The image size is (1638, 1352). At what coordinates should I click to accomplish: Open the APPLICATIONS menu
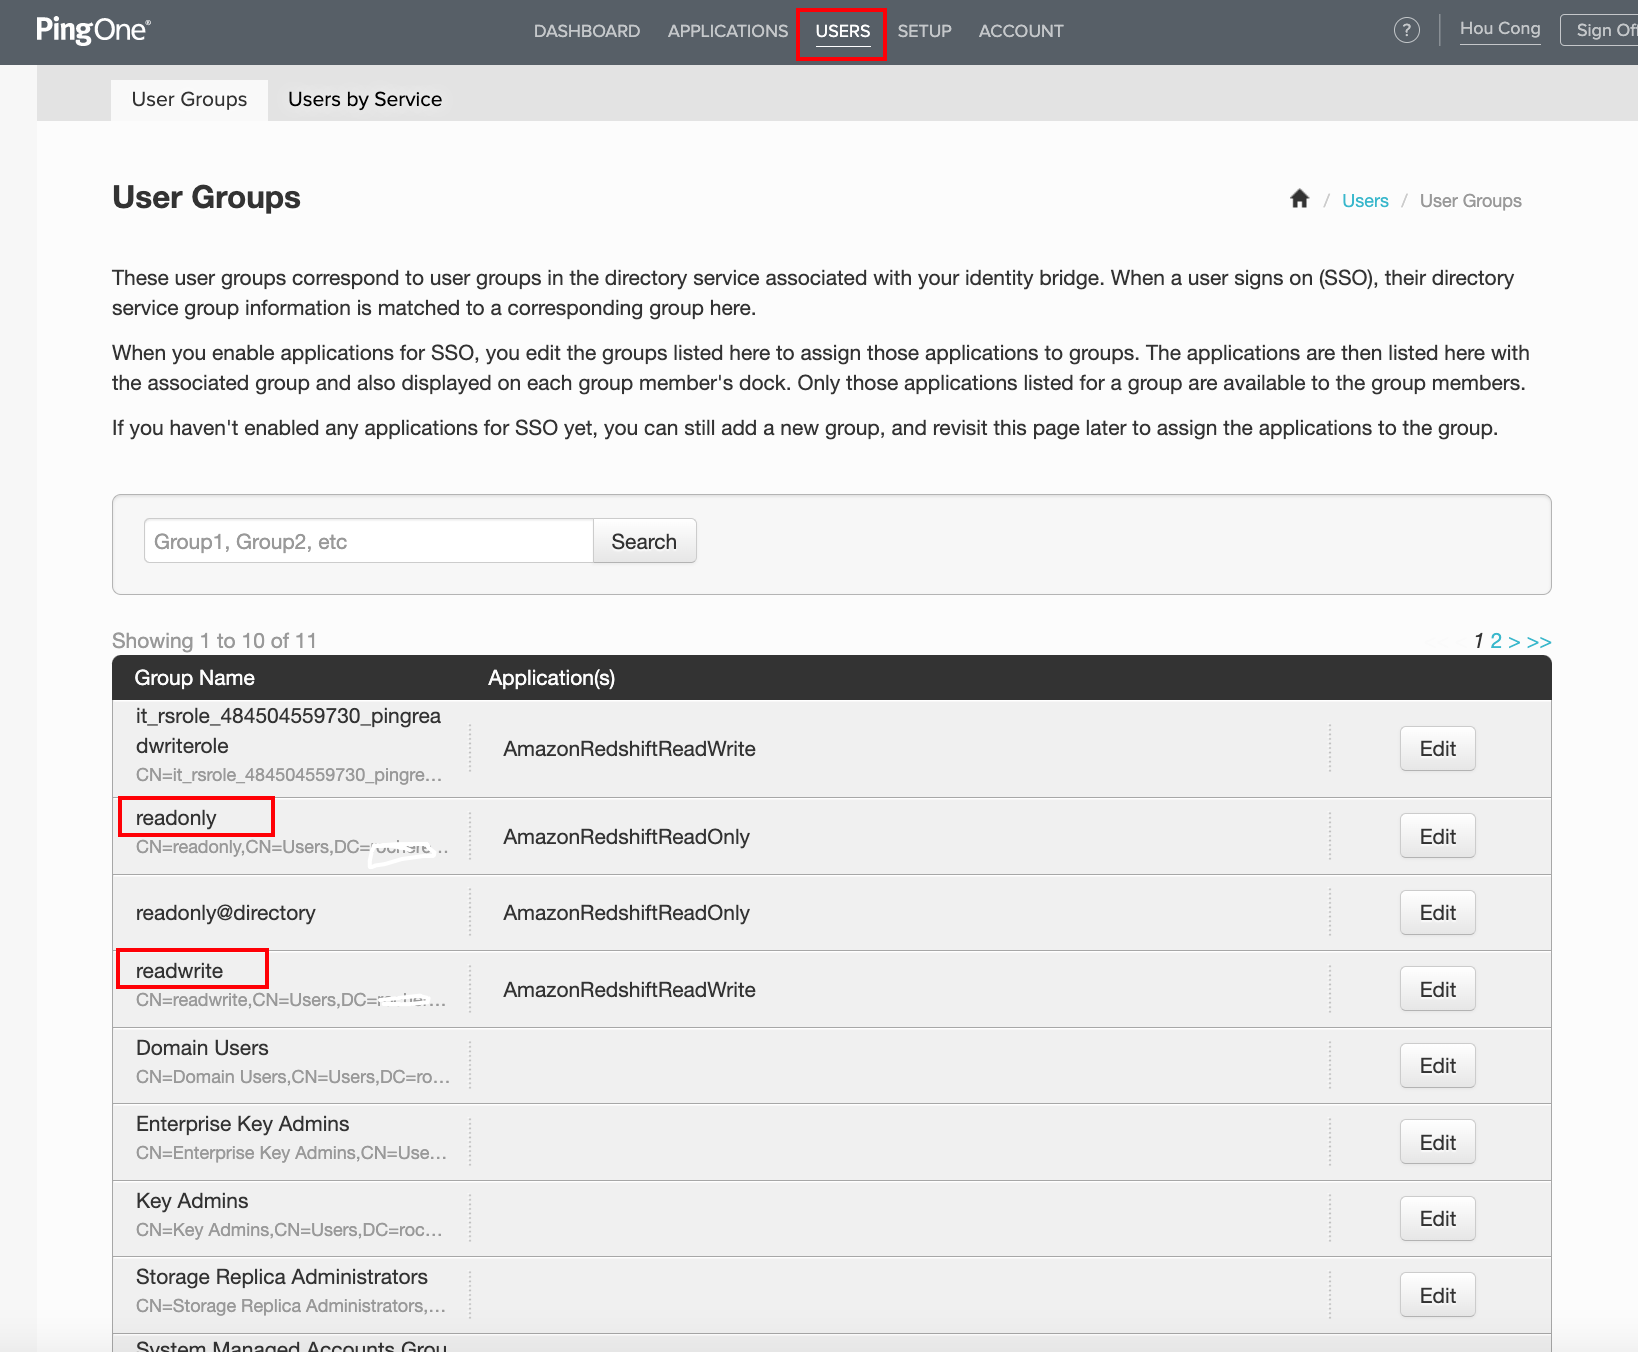pos(728,31)
